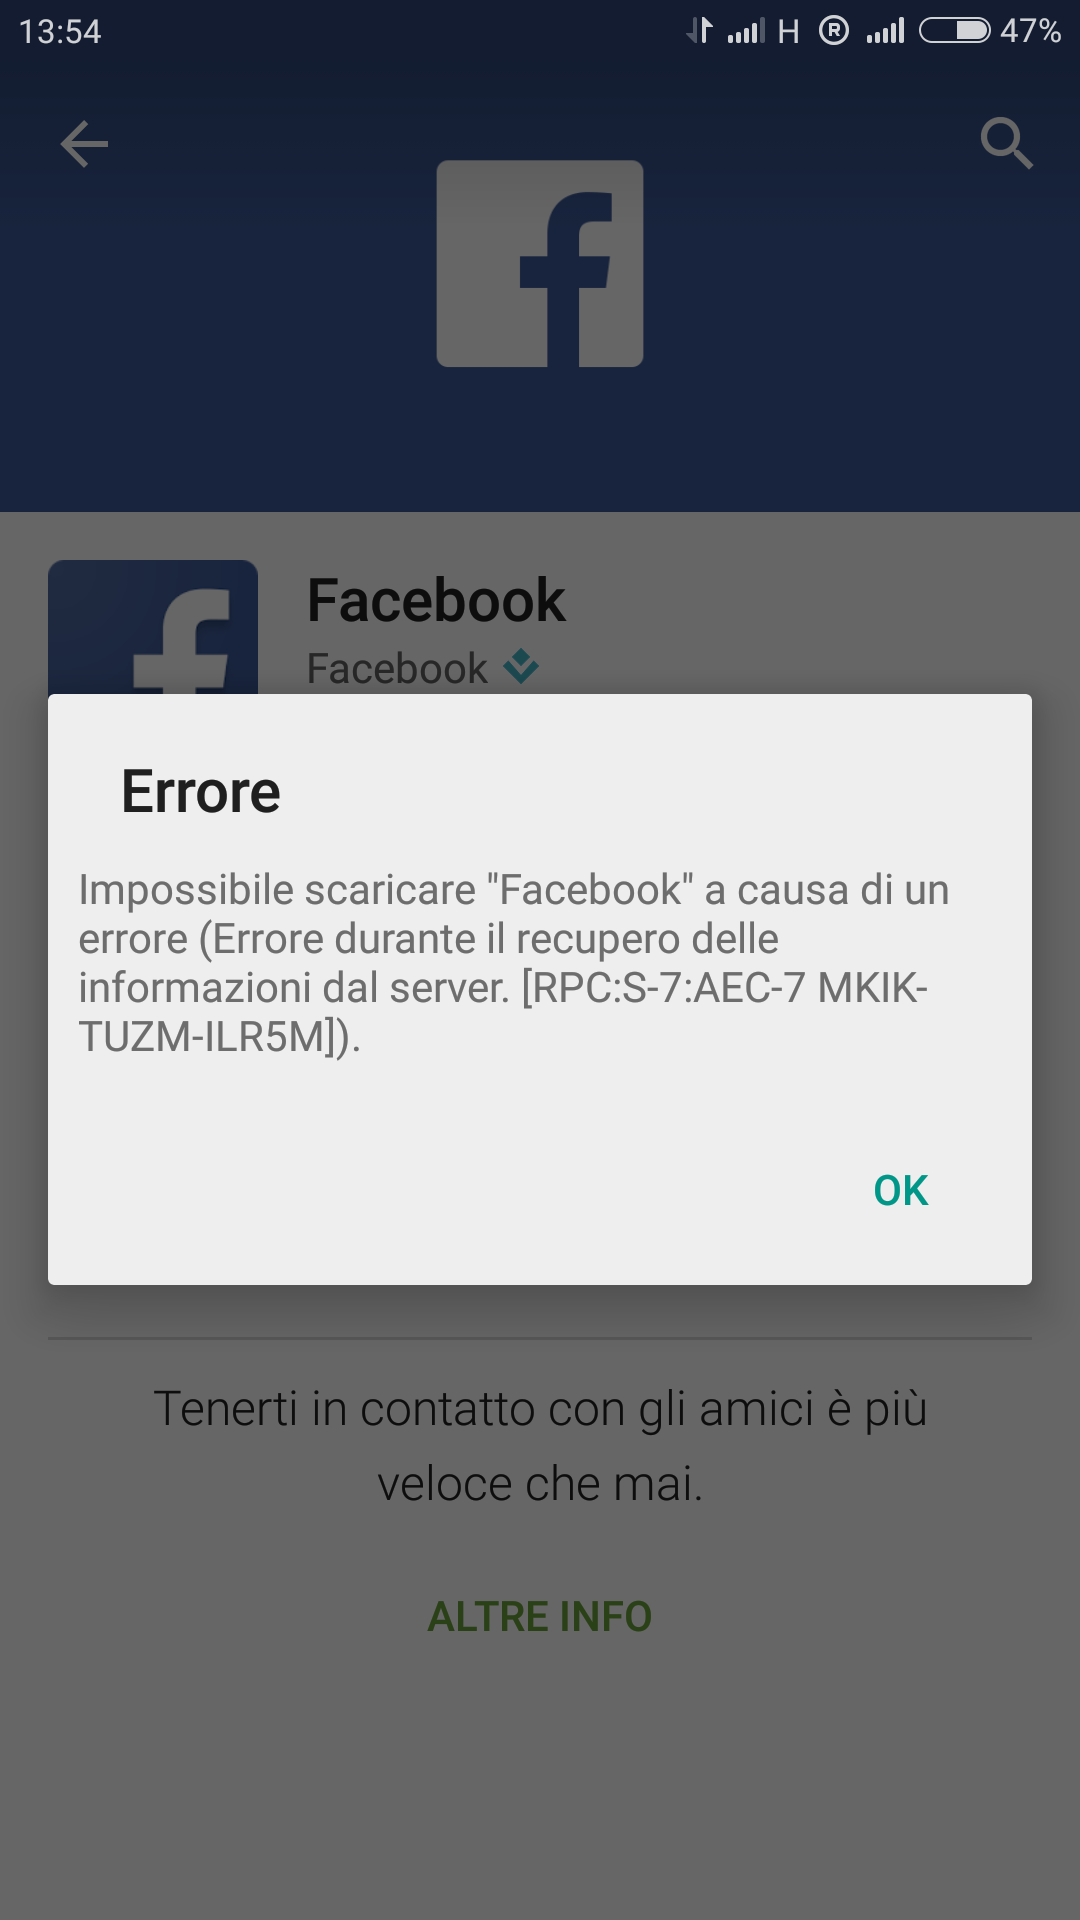Tap the battery icon in status bar
The image size is (1080, 1920).
pos(955,31)
